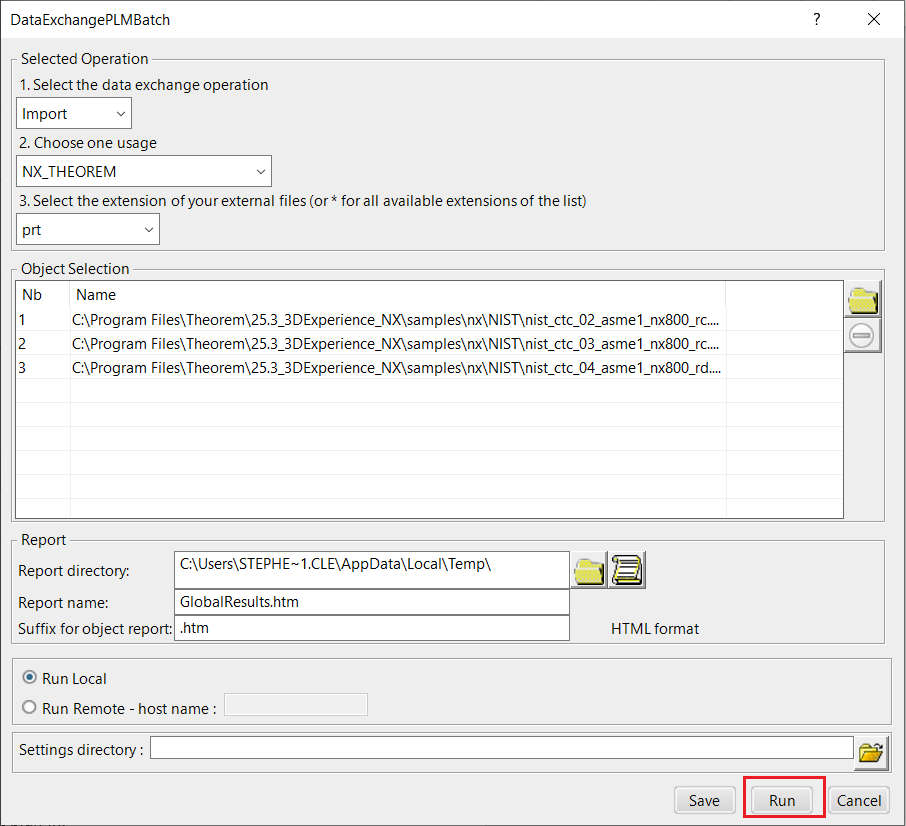The height and width of the screenshot is (826, 906).
Task: Remove selected object with minus icon
Action: pos(862,336)
